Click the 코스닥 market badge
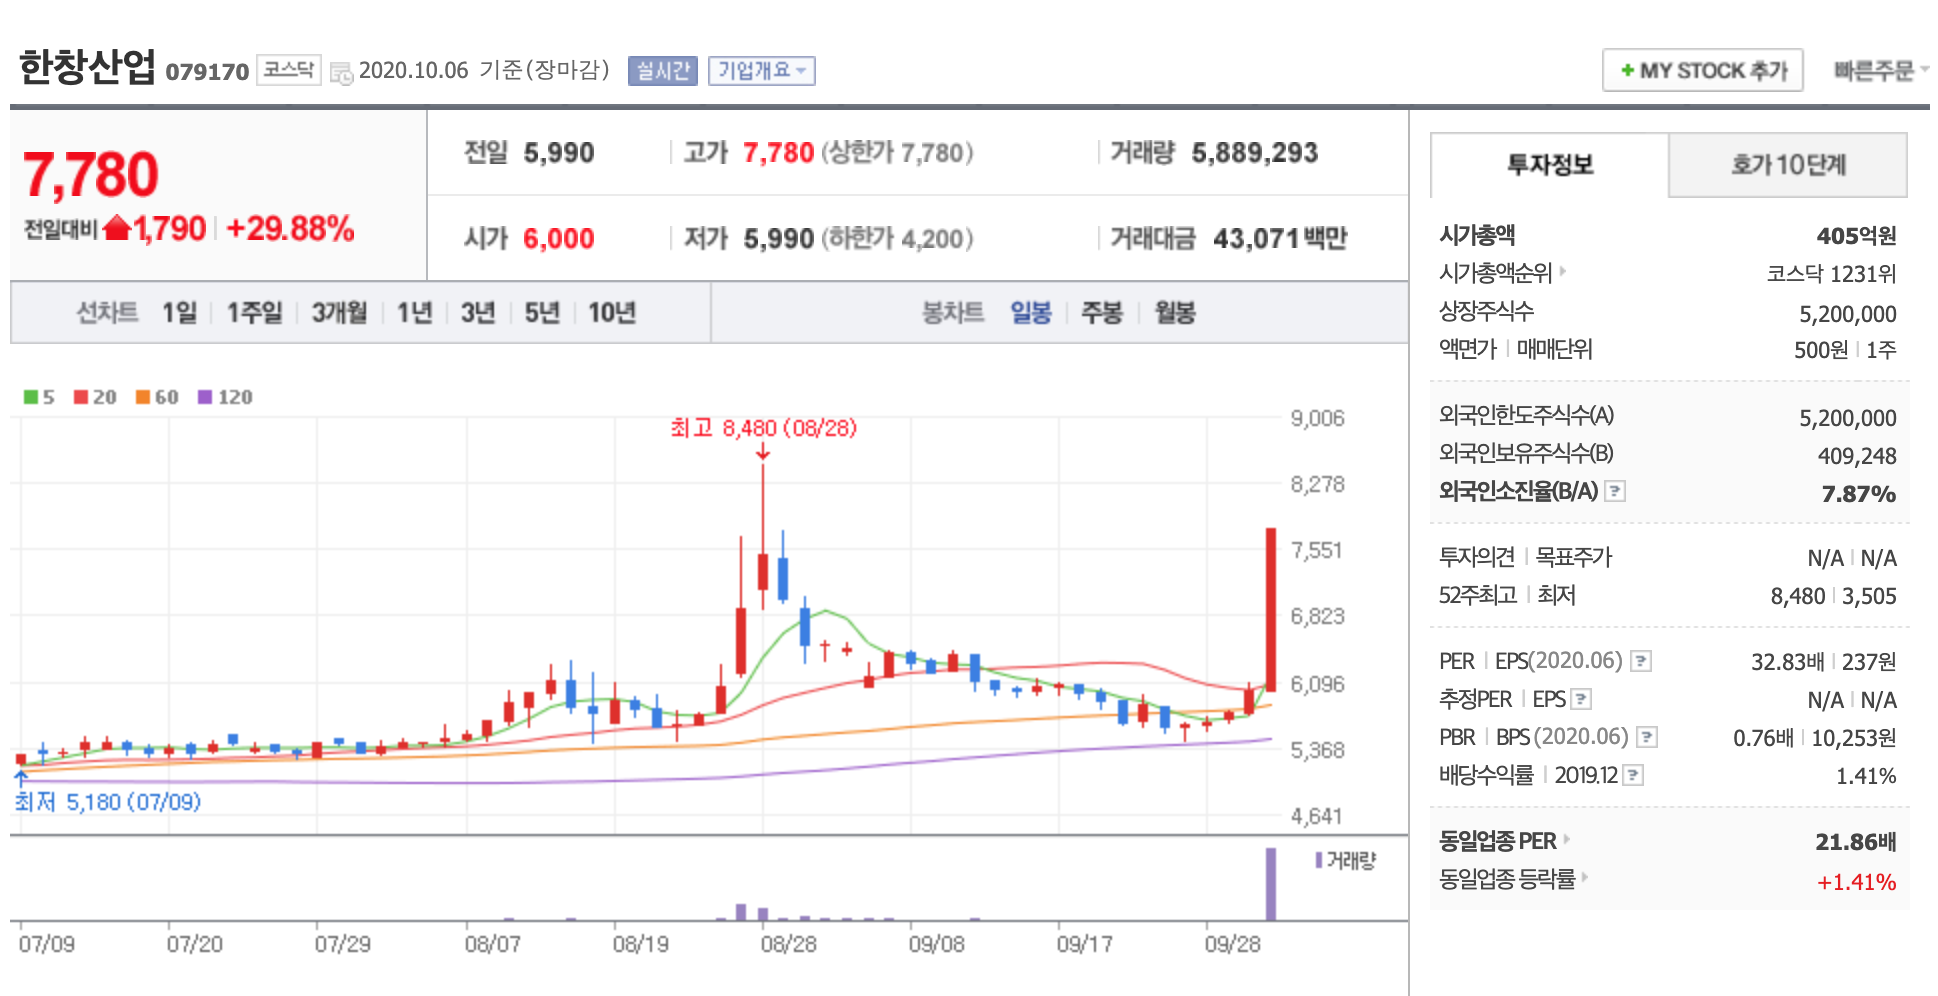 tap(289, 70)
